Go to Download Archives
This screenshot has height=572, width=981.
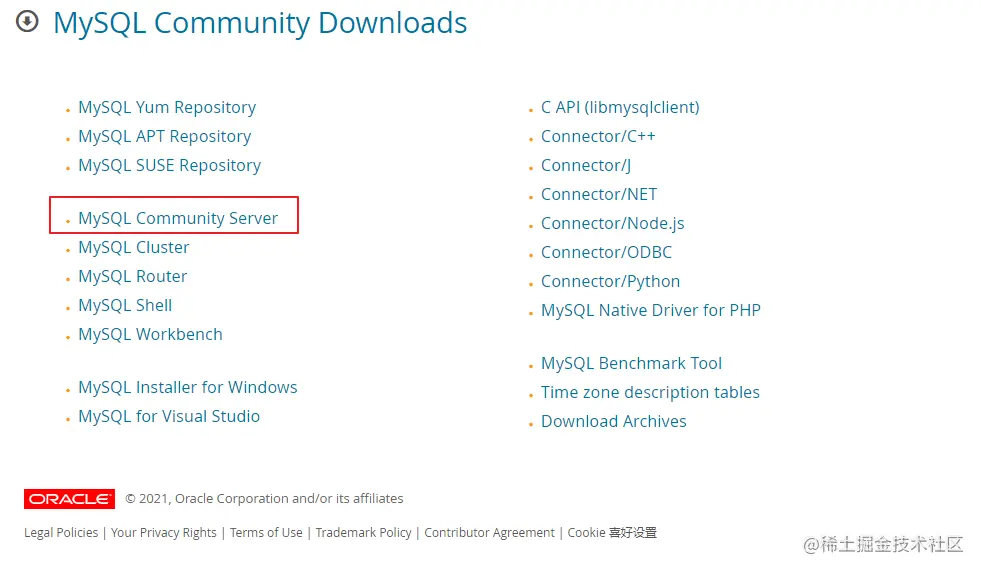click(614, 421)
